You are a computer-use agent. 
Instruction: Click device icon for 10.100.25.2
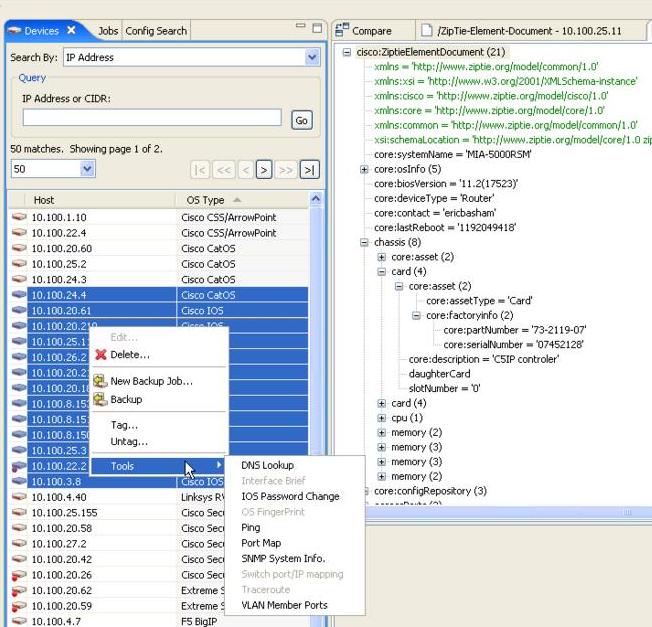coord(19,264)
